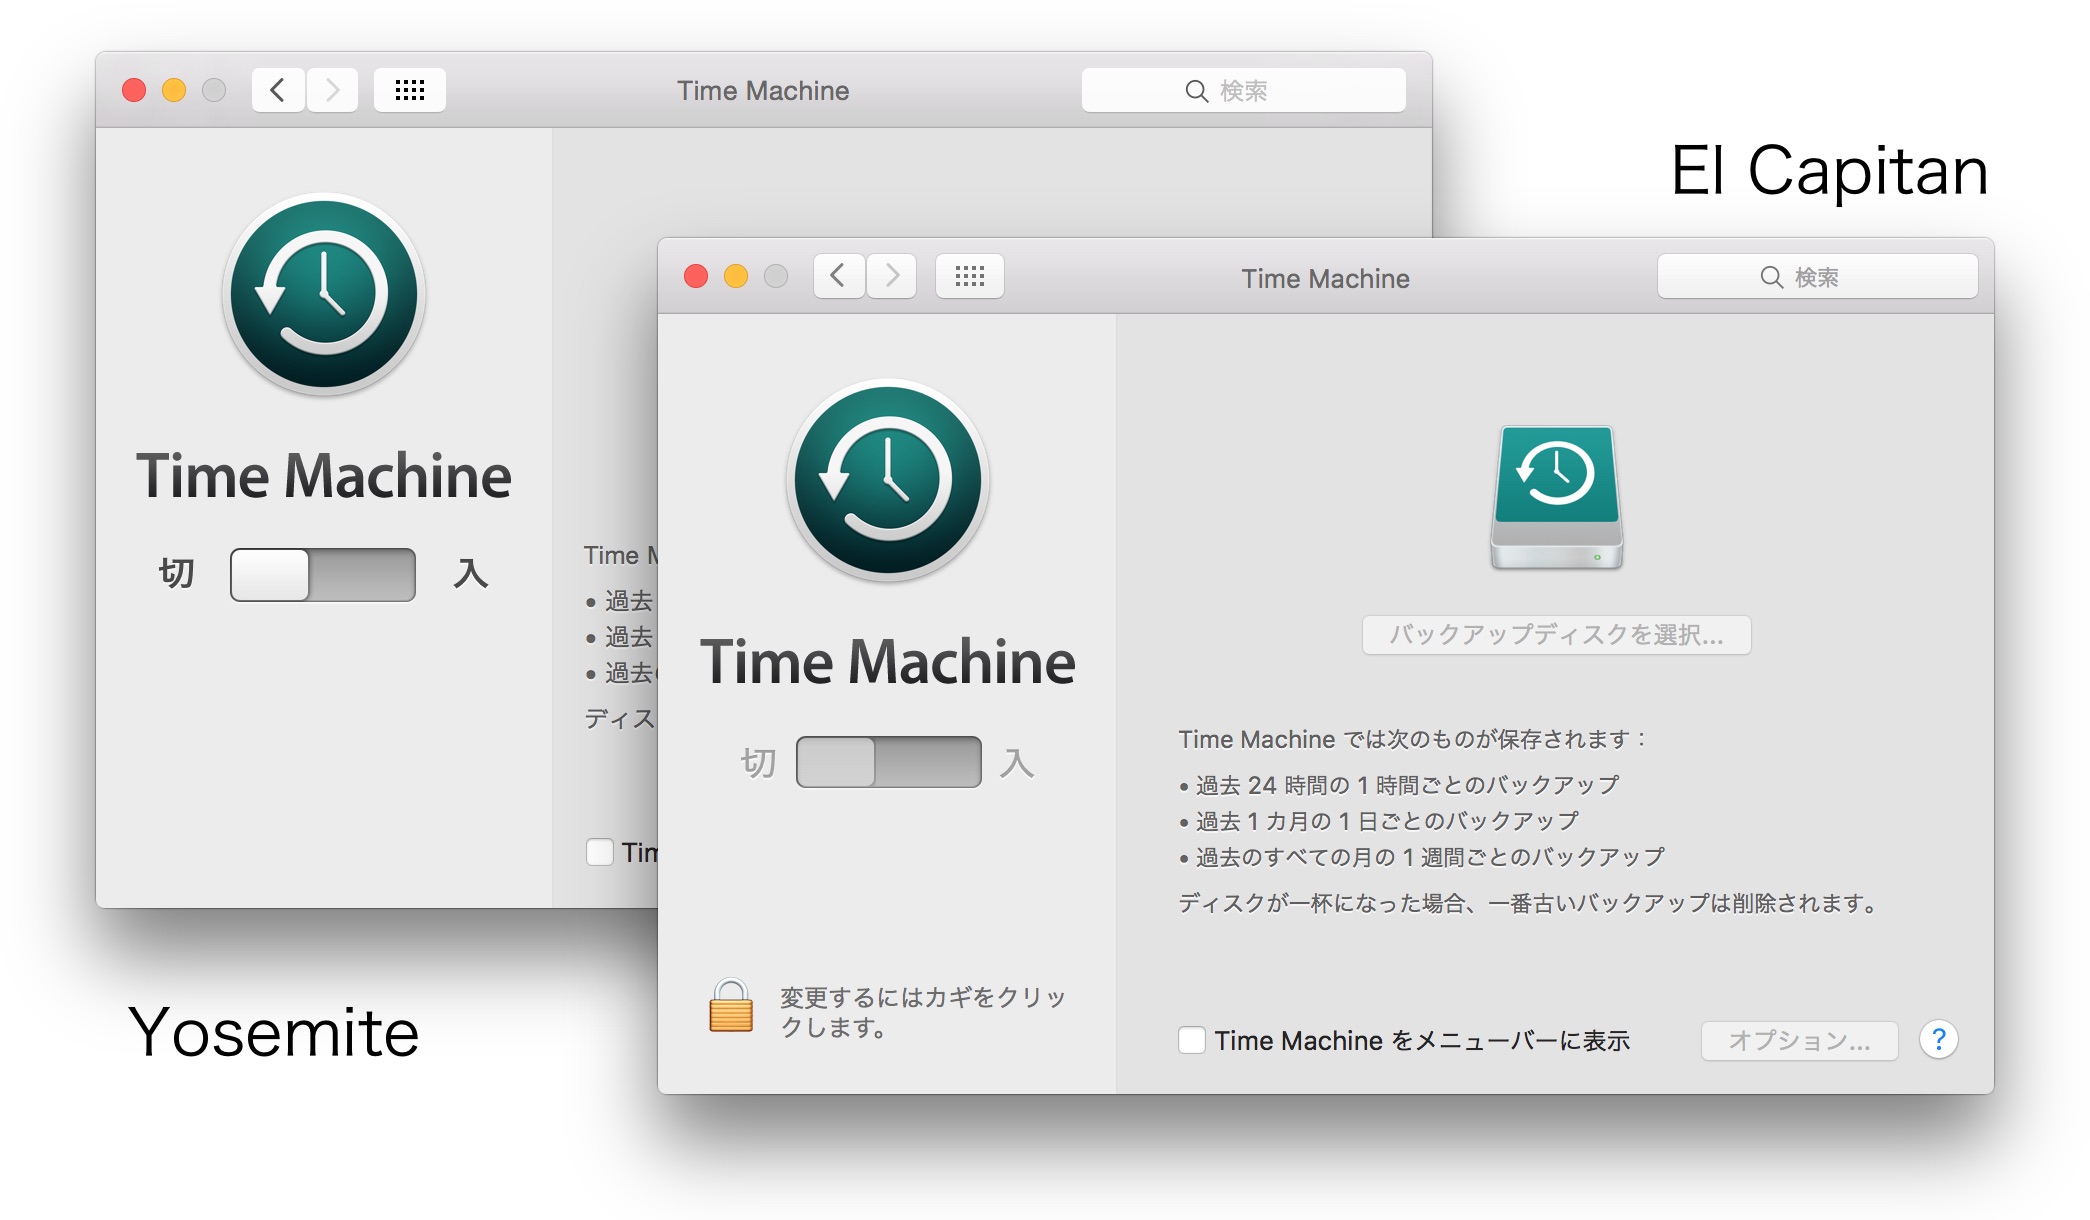Go forward in the Yosemite window toolbar

[332, 91]
